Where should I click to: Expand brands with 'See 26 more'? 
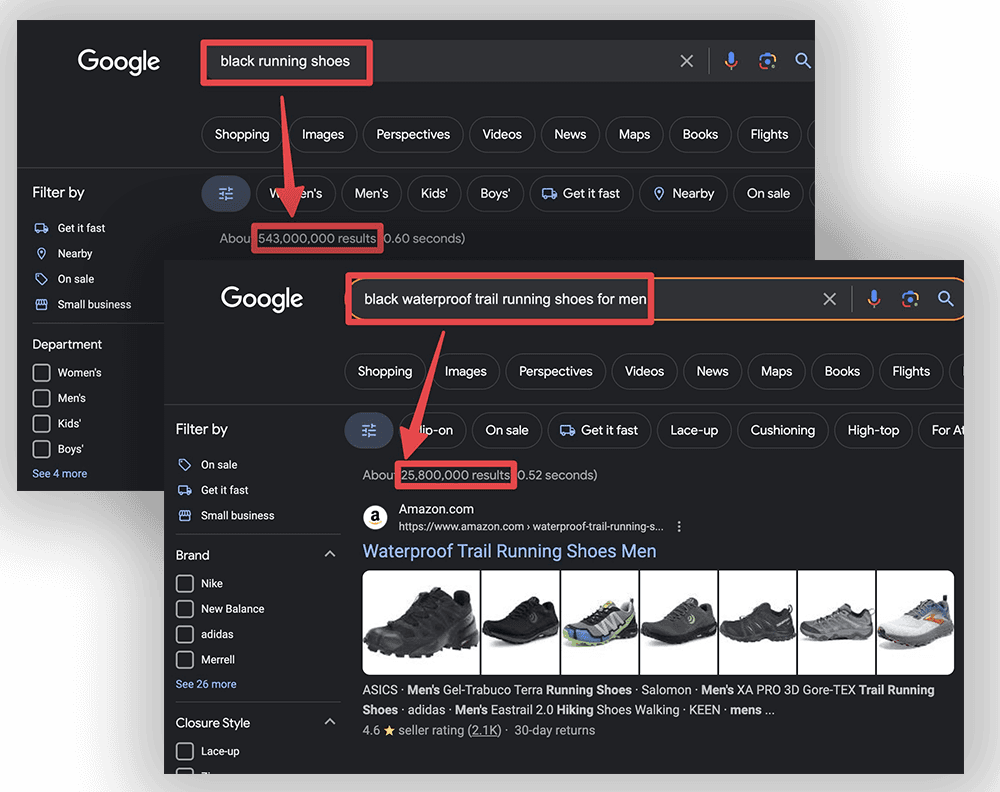click(206, 684)
